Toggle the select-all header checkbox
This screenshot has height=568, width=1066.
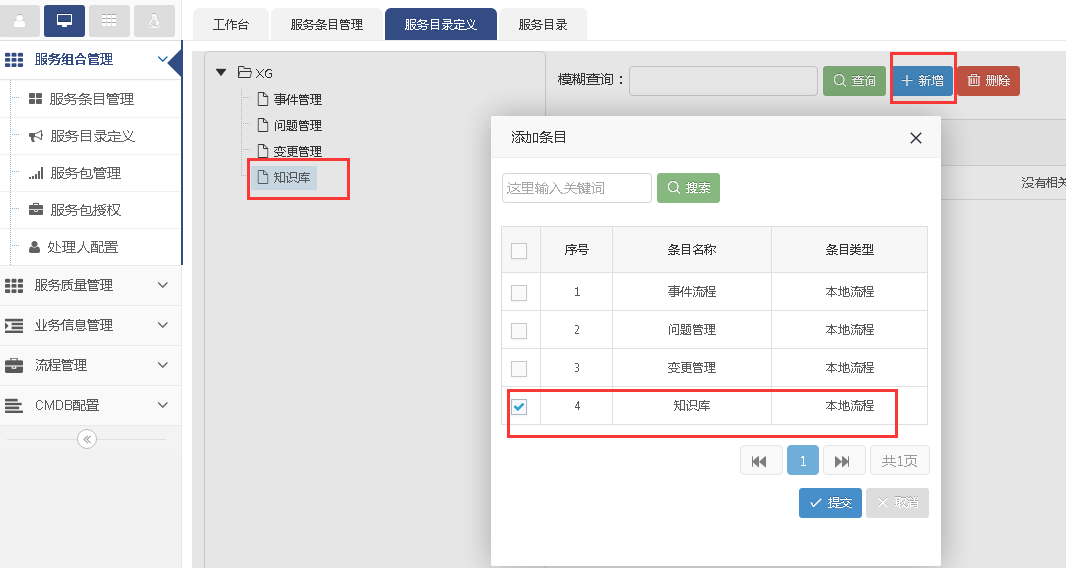[x=519, y=251]
